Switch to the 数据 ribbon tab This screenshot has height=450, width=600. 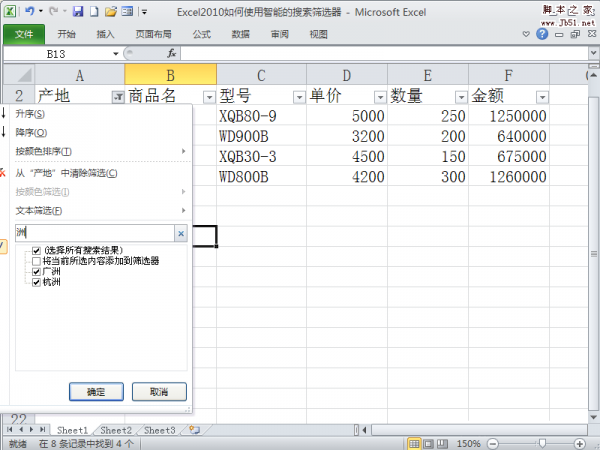click(241, 34)
